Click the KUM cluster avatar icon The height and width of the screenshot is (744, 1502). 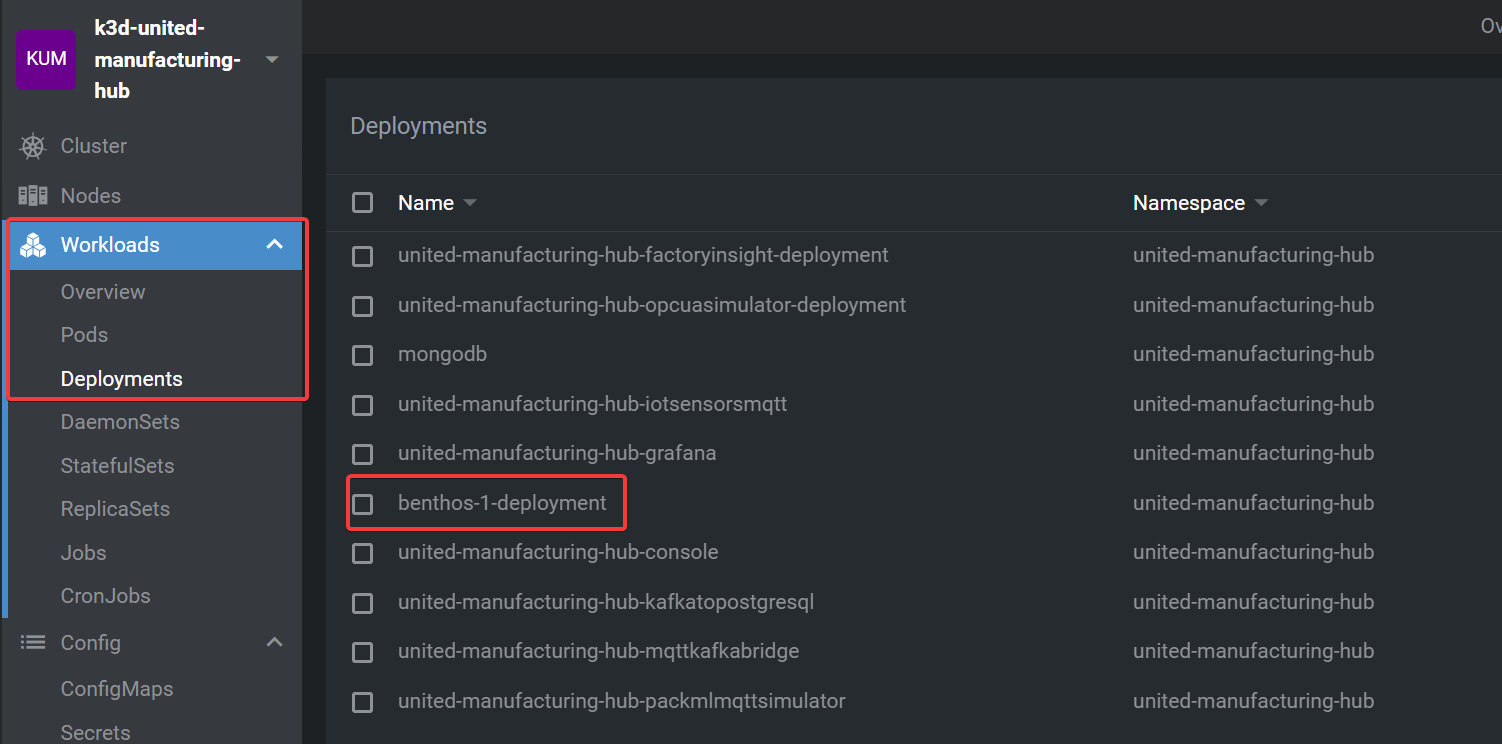[x=45, y=59]
